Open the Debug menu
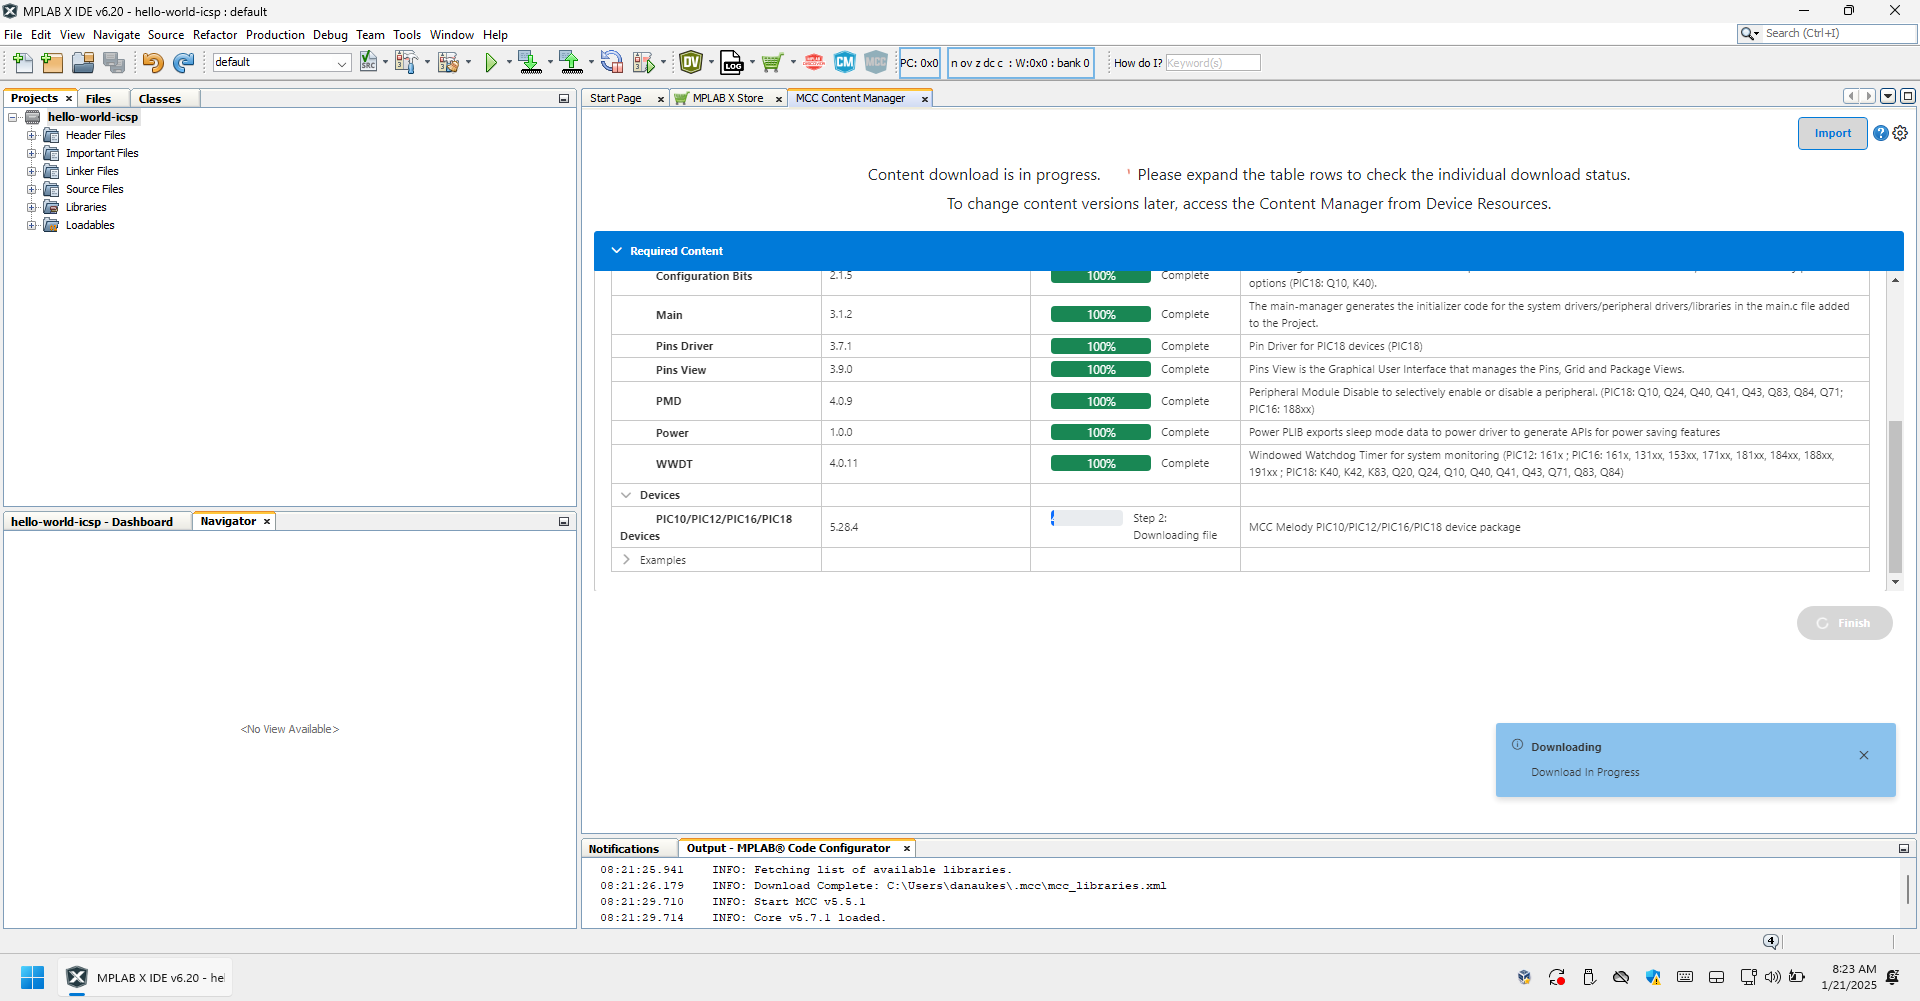Image resolution: width=1920 pixels, height=1001 pixels. [330, 35]
